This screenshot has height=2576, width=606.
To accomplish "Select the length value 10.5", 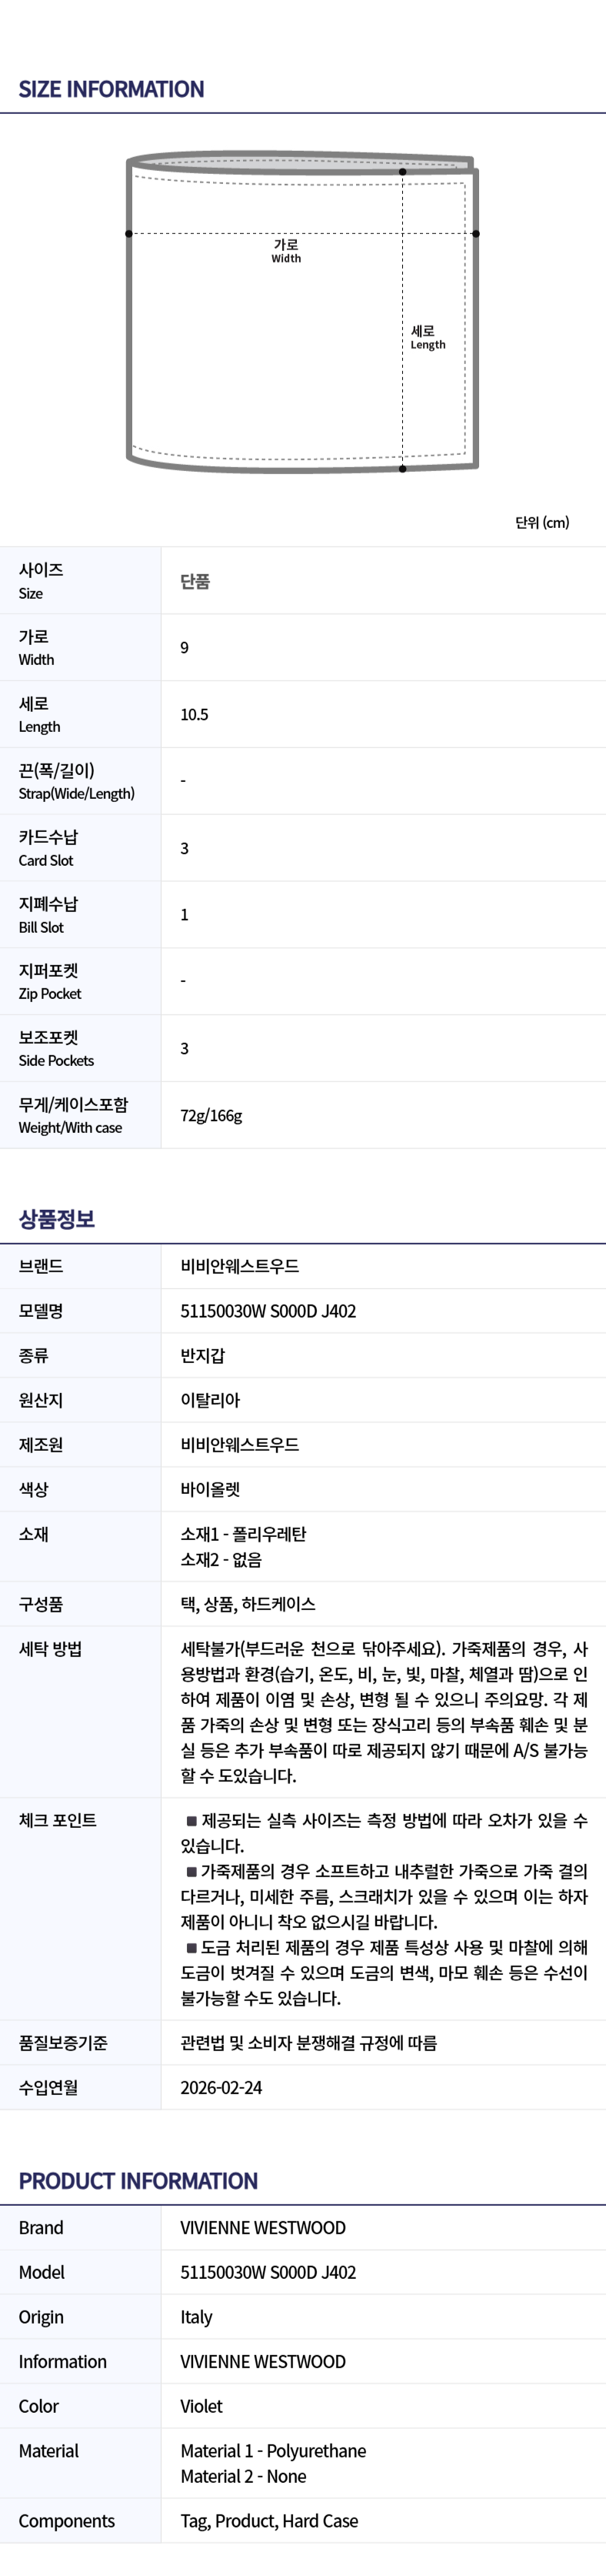I will (x=194, y=715).
